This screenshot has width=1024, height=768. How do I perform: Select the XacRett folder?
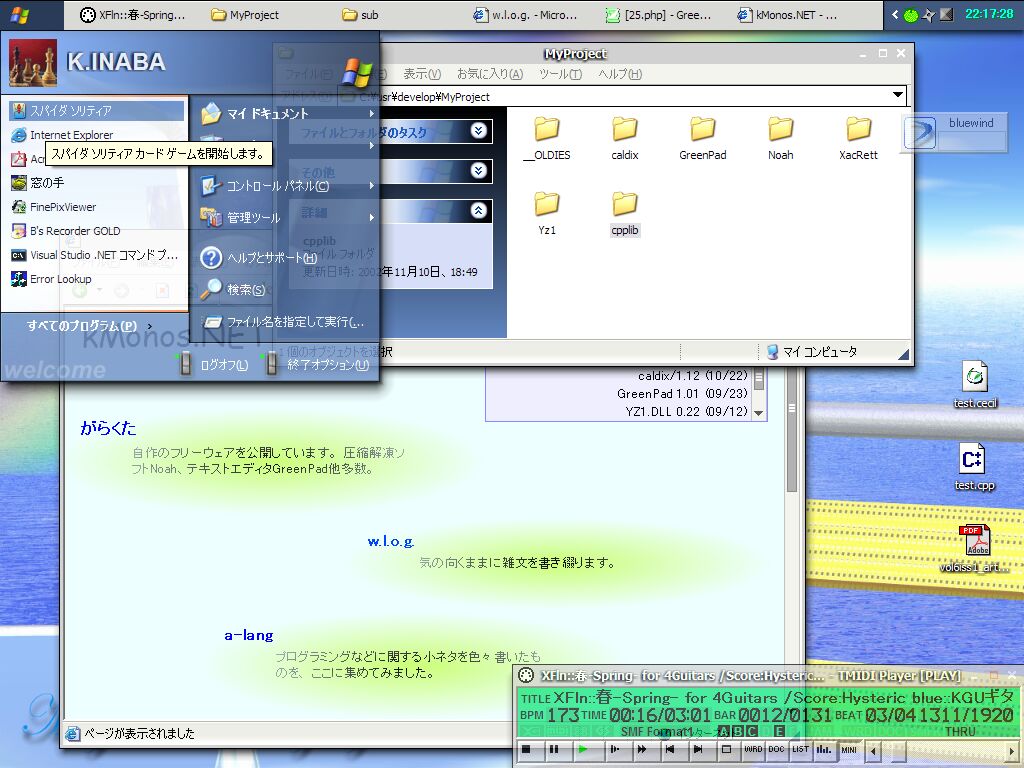858,138
